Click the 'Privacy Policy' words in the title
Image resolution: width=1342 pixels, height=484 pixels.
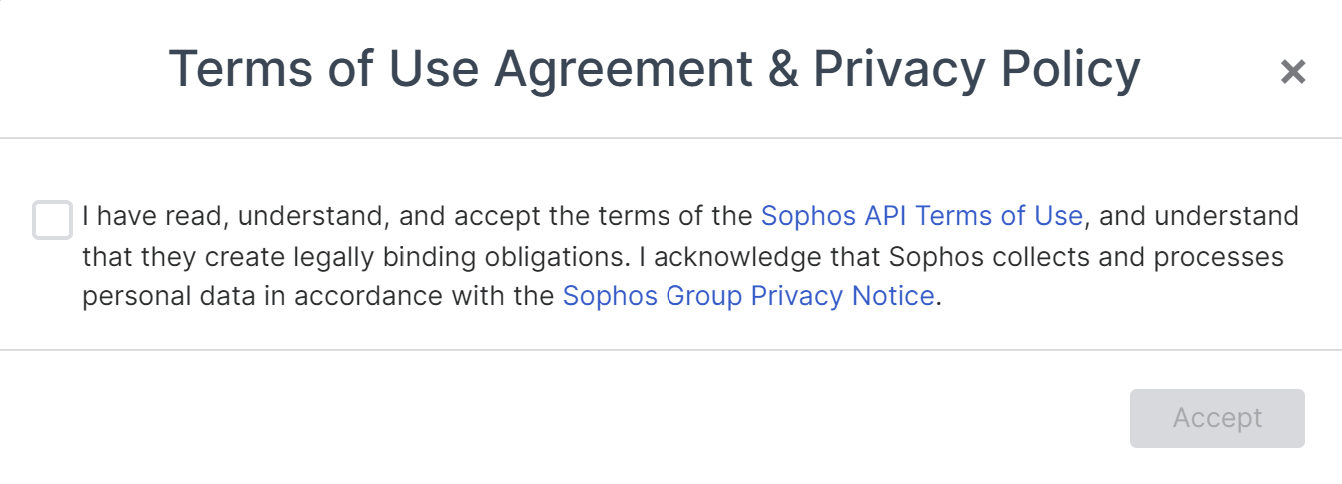pos(976,70)
